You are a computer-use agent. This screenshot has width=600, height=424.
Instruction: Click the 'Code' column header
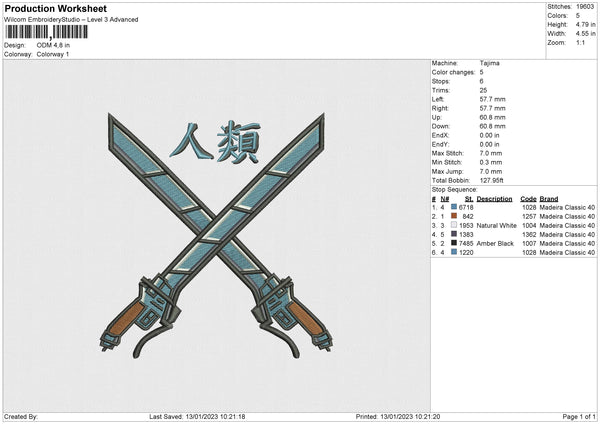[x=528, y=199]
